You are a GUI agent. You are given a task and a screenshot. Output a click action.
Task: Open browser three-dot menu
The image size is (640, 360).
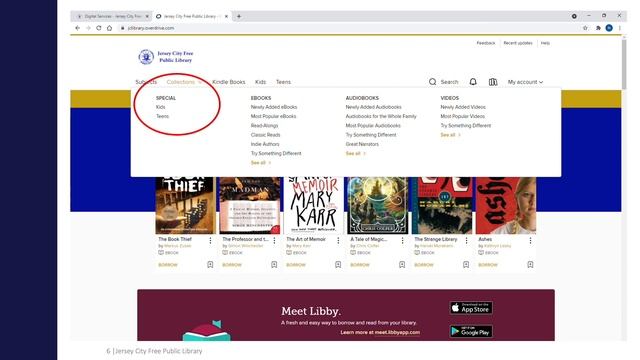[x=620, y=28]
